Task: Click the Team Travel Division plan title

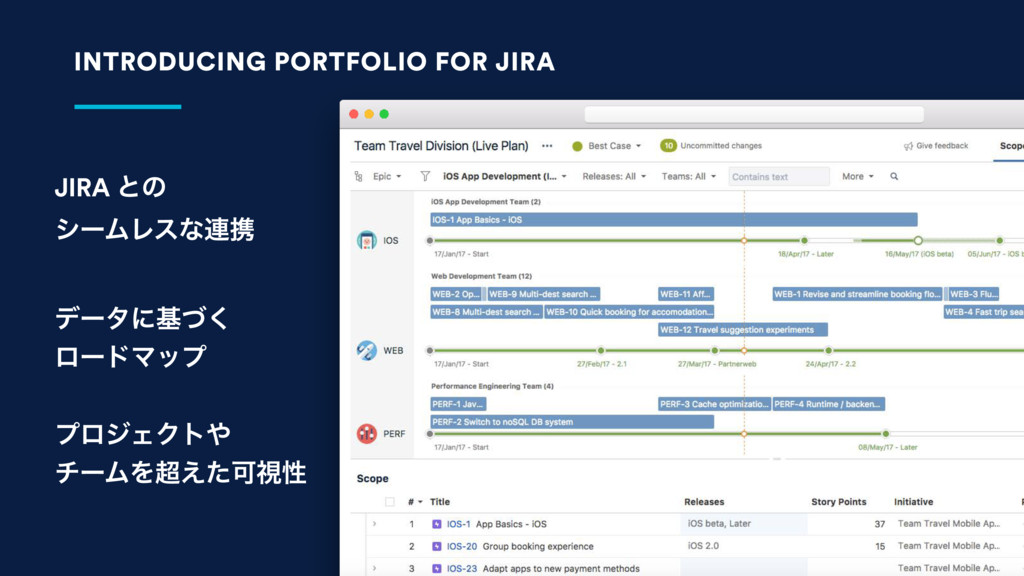Action: coord(441,146)
